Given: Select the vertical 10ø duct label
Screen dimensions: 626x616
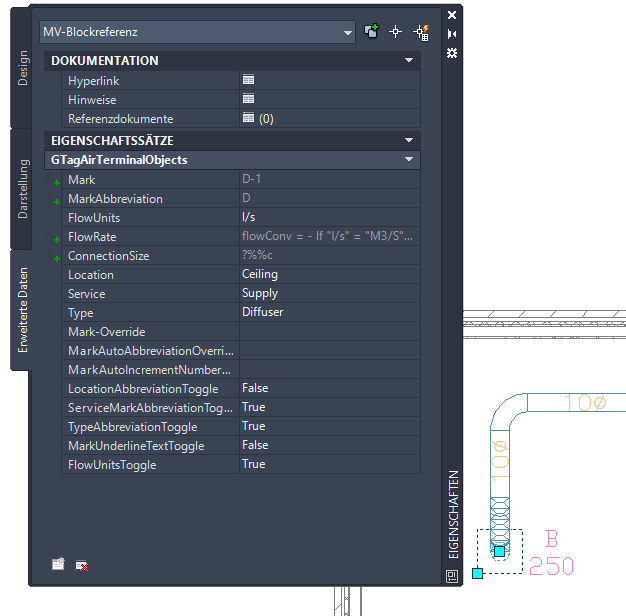Looking at the screenshot, I should (x=500, y=461).
